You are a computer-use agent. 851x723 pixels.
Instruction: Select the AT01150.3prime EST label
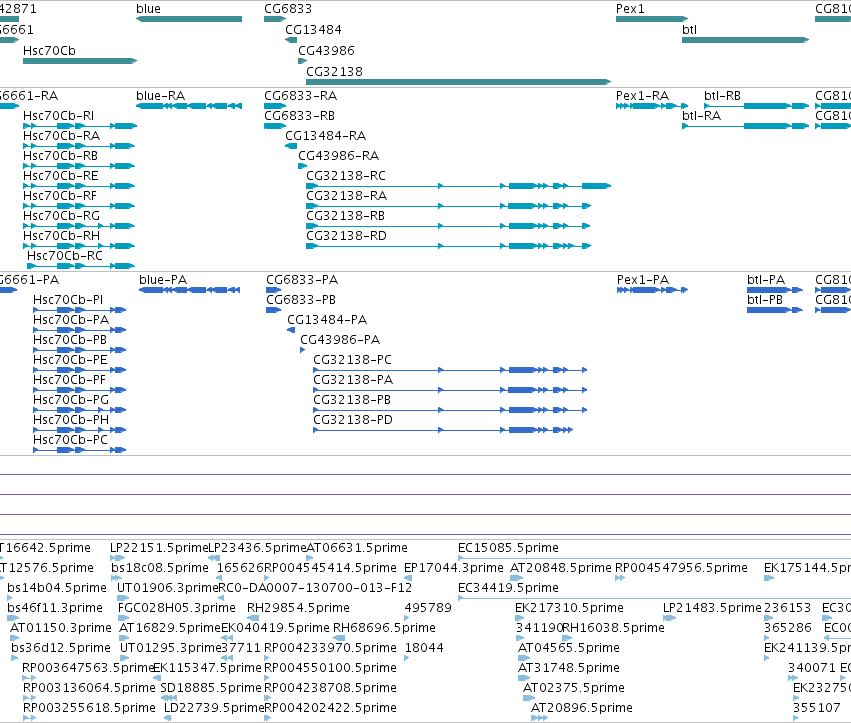60,628
